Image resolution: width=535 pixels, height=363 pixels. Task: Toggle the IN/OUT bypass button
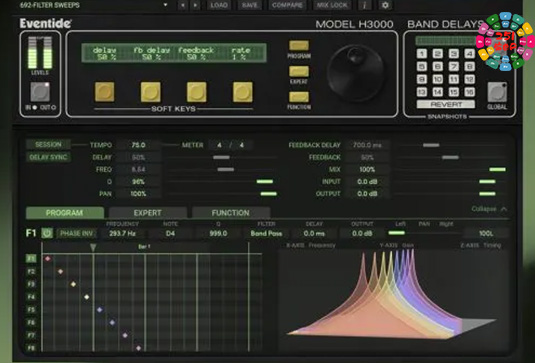pyautogui.click(x=40, y=92)
